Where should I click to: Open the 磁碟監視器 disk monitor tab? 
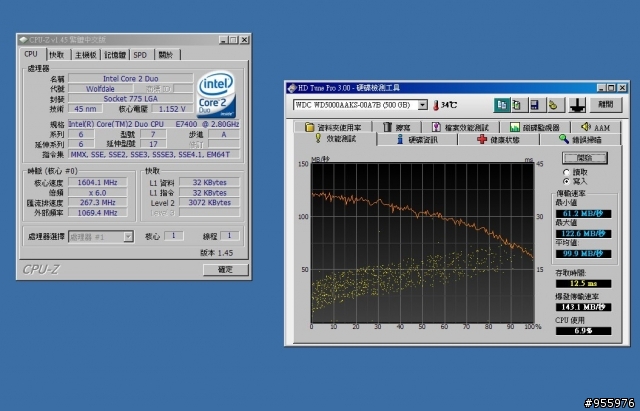(x=535, y=127)
